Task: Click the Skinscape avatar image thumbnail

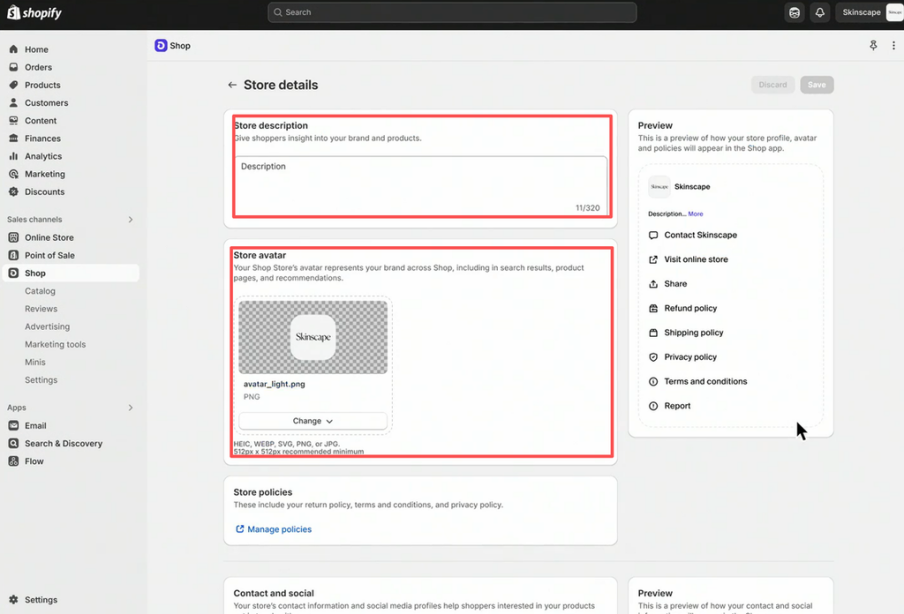Action: 313,338
